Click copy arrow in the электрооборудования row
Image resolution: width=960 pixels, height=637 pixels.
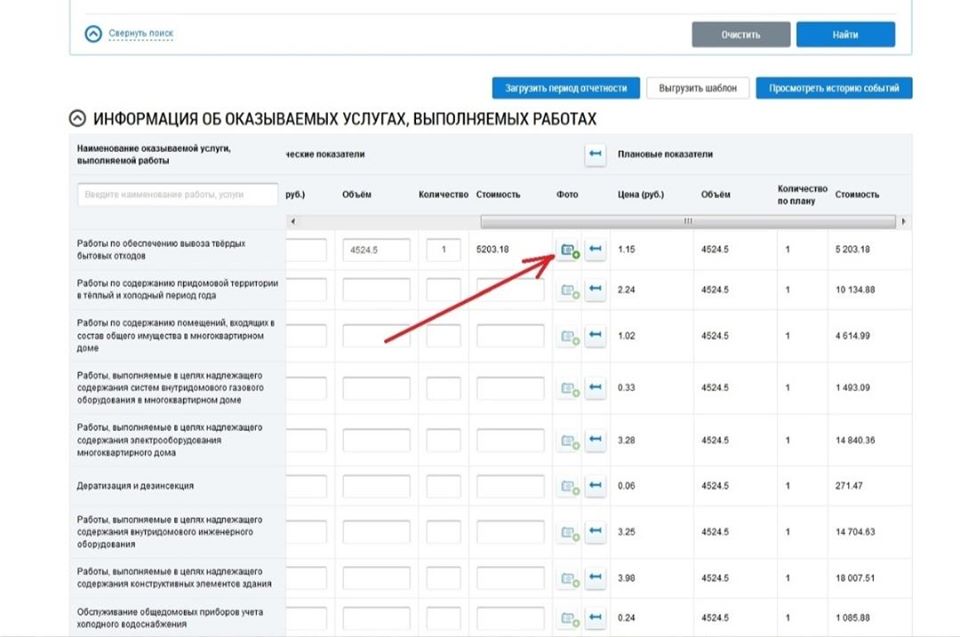[x=595, y=440]
